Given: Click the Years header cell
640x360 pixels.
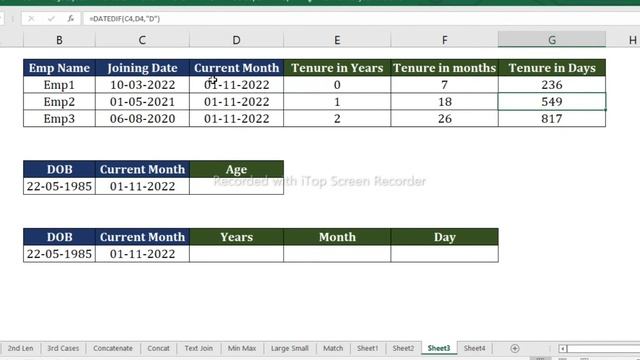Looking at the screenshot, I should 236,237.
